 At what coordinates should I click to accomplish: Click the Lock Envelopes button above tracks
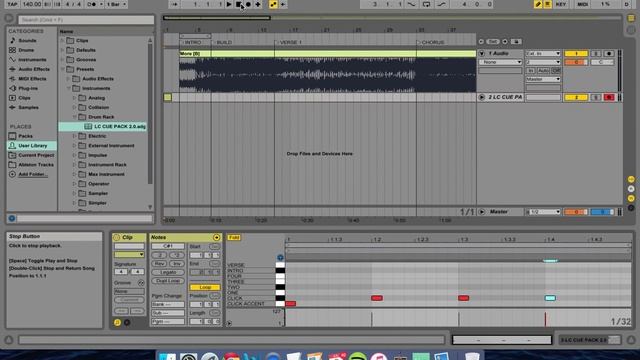click(x=516, y=42)
